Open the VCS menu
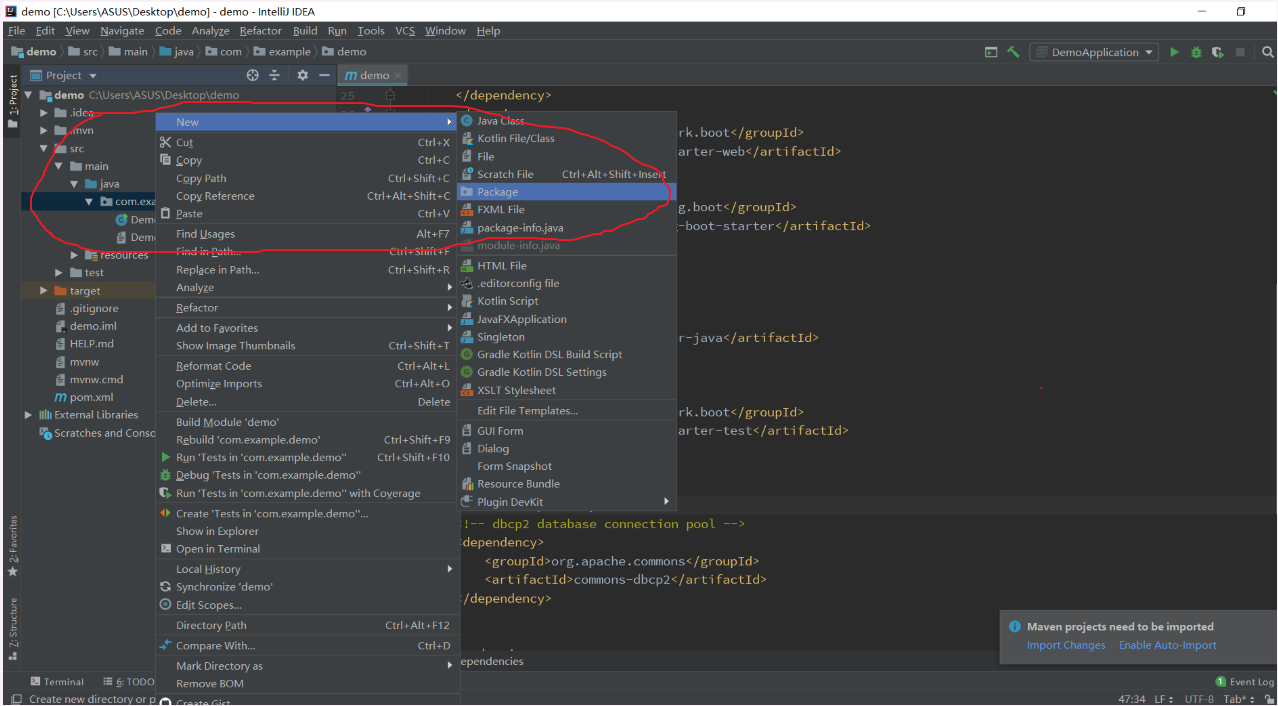Screen dimensions: 1278x706 [405, 31]
